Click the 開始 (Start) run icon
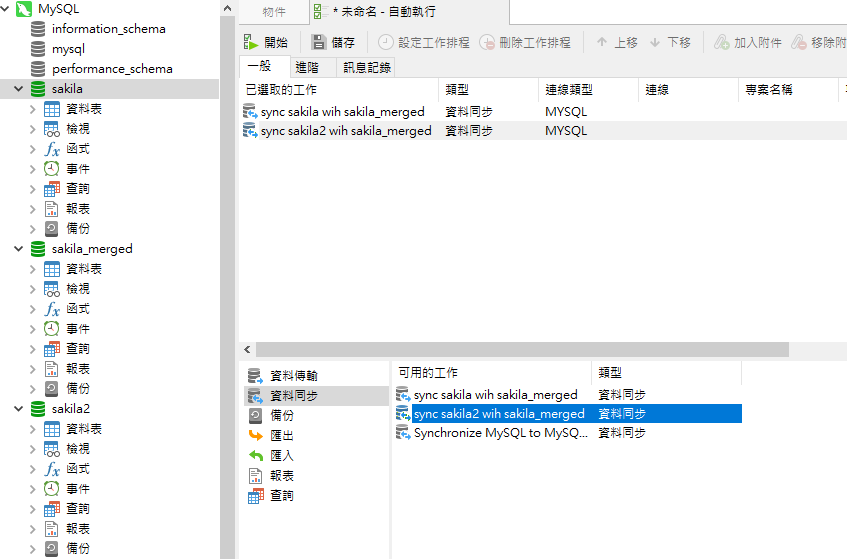 pos(250,42)
